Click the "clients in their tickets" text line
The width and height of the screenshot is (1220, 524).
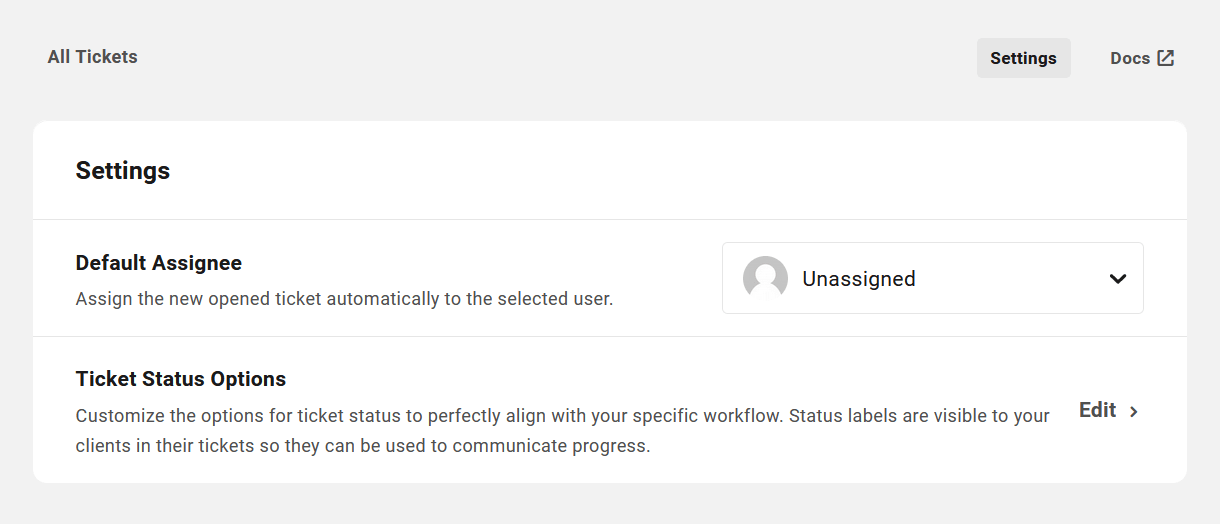pos(362,446)
